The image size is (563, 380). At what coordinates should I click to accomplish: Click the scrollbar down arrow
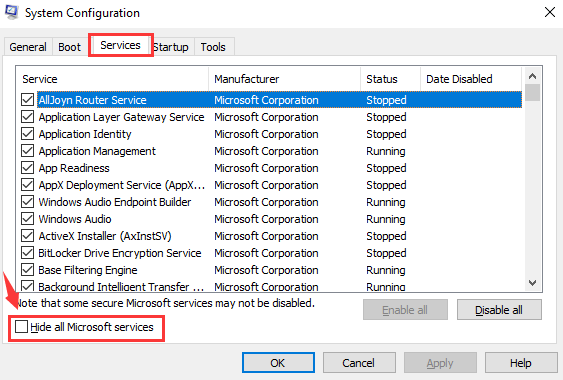532,283
